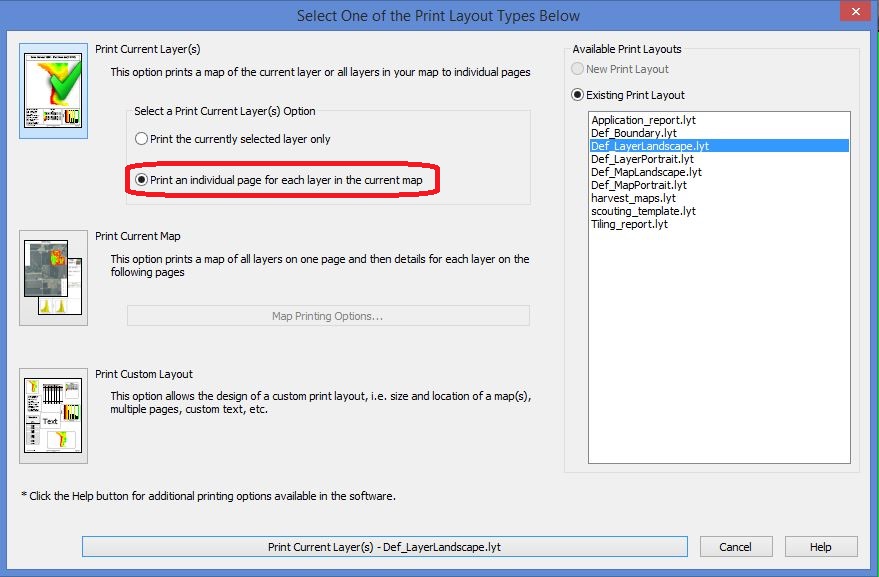Select the Print Current Map icon

tap(54, 279)
